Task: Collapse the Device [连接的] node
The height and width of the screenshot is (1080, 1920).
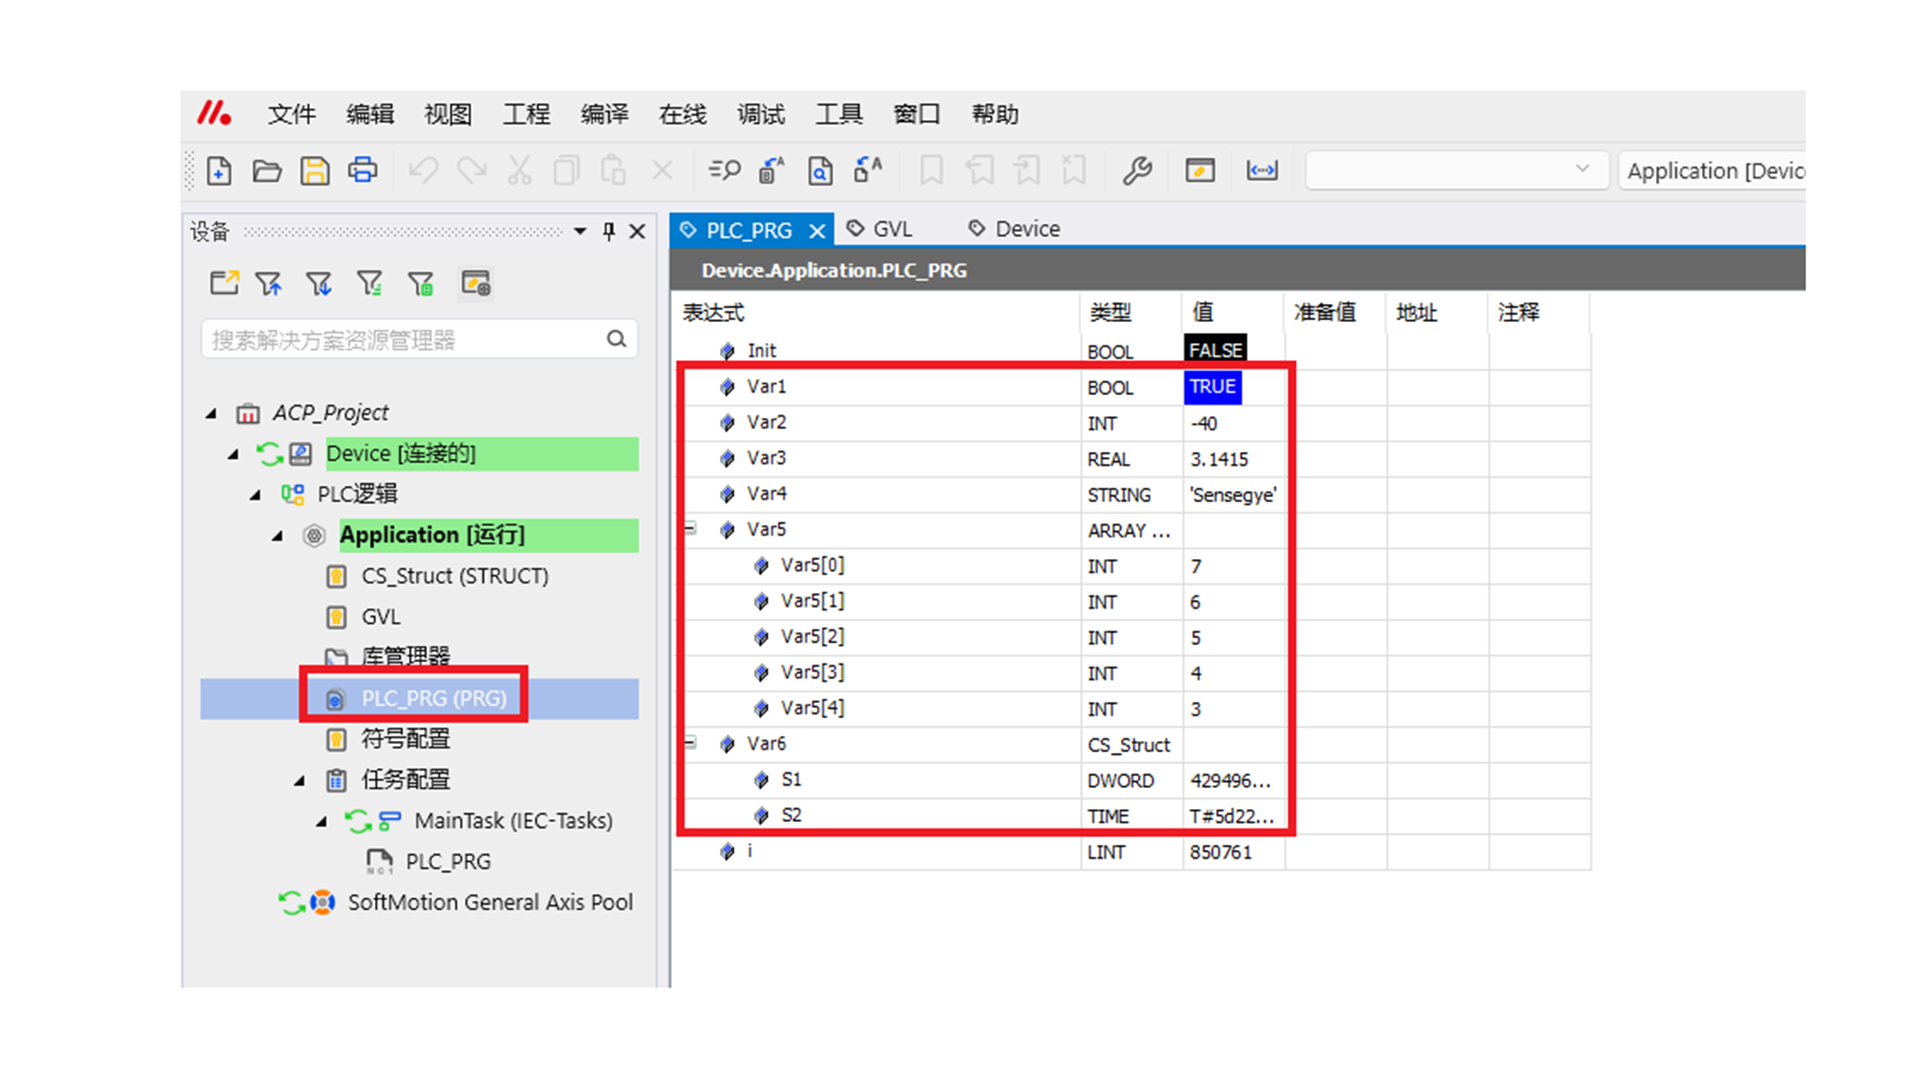Action: (x=233, y=454)
